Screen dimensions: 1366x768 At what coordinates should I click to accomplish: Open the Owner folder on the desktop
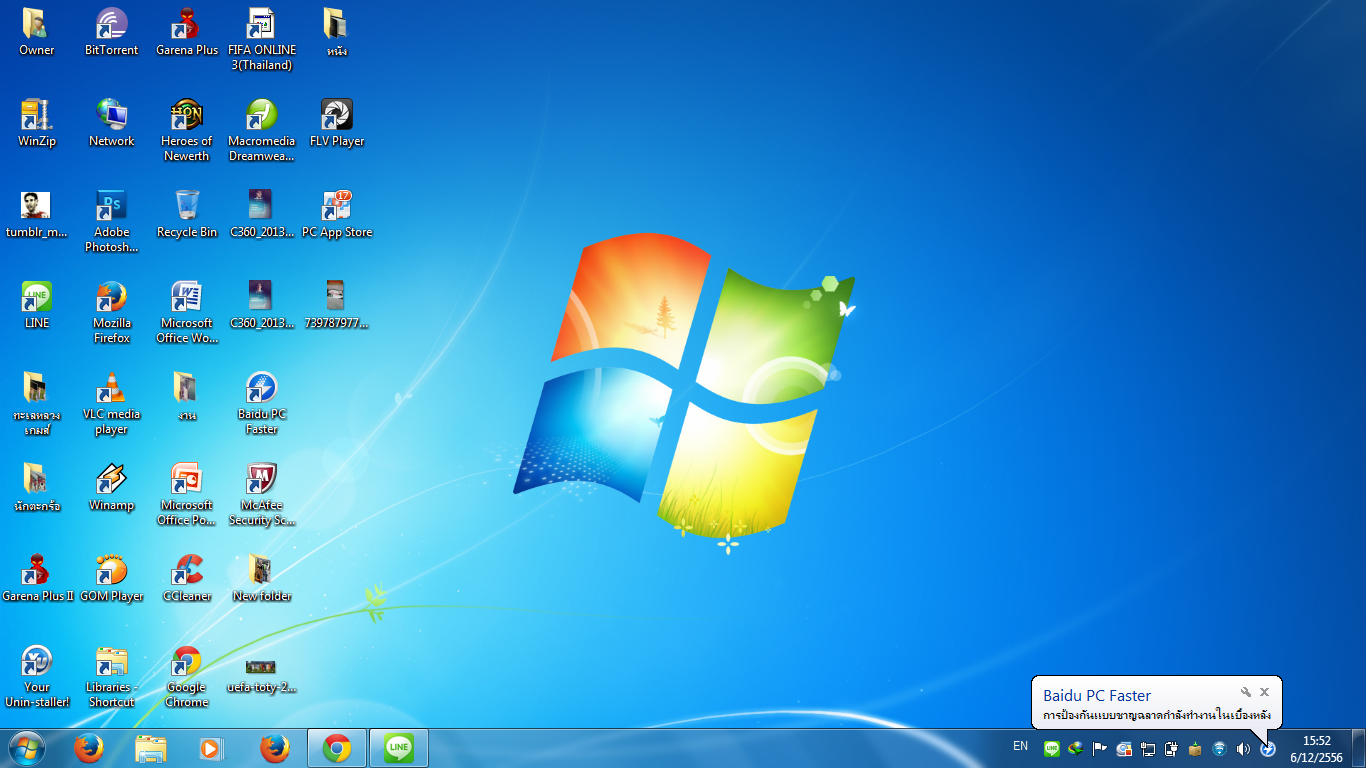tap(36, 31)
